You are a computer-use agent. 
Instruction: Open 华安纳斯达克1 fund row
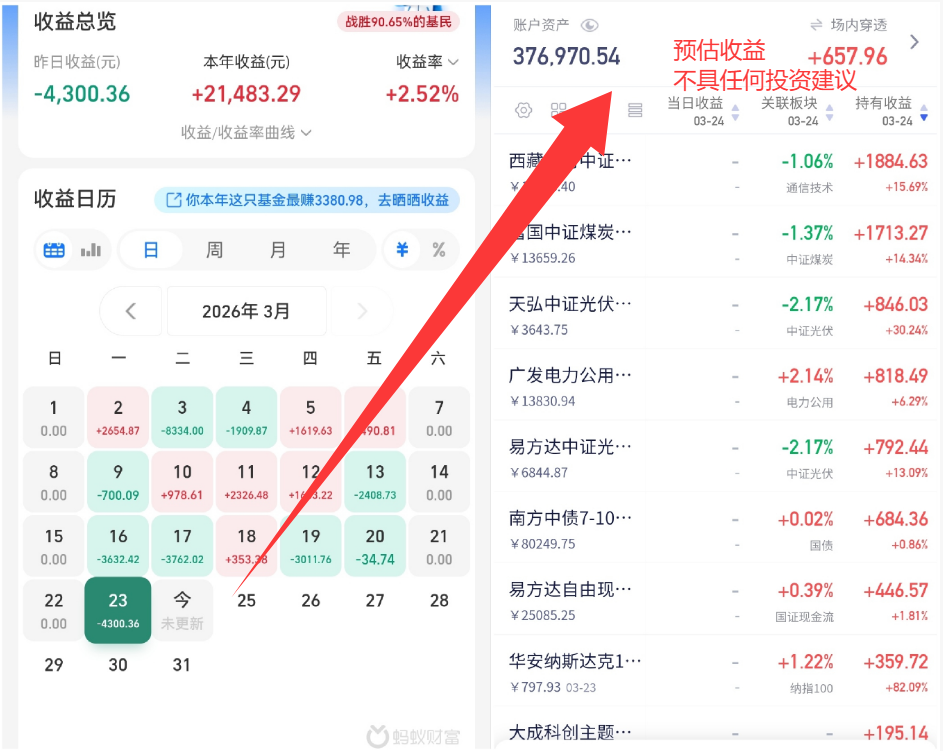(716, 671)
